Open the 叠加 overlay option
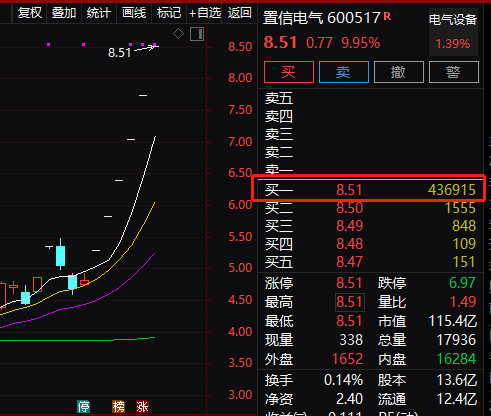Viewport: 491px width, 416px height. 64,13
